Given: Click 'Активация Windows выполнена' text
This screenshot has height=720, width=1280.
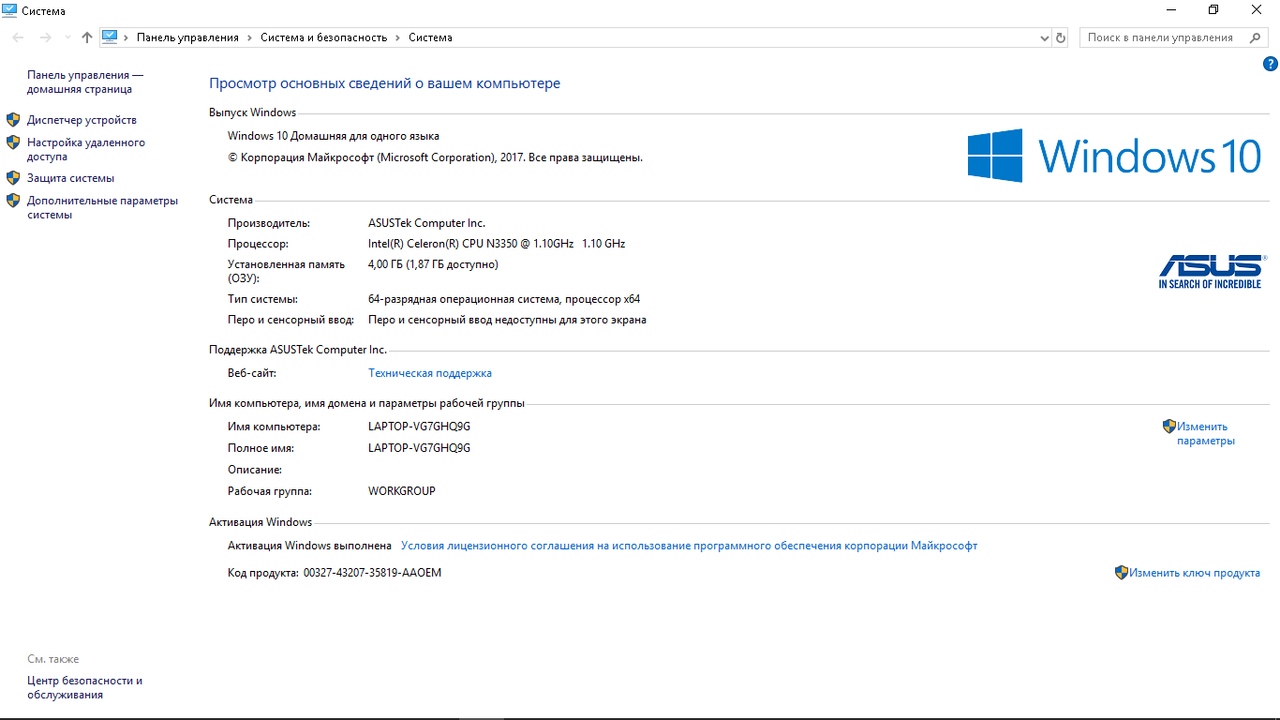Looking at the screenshot, I should (310, 546).
